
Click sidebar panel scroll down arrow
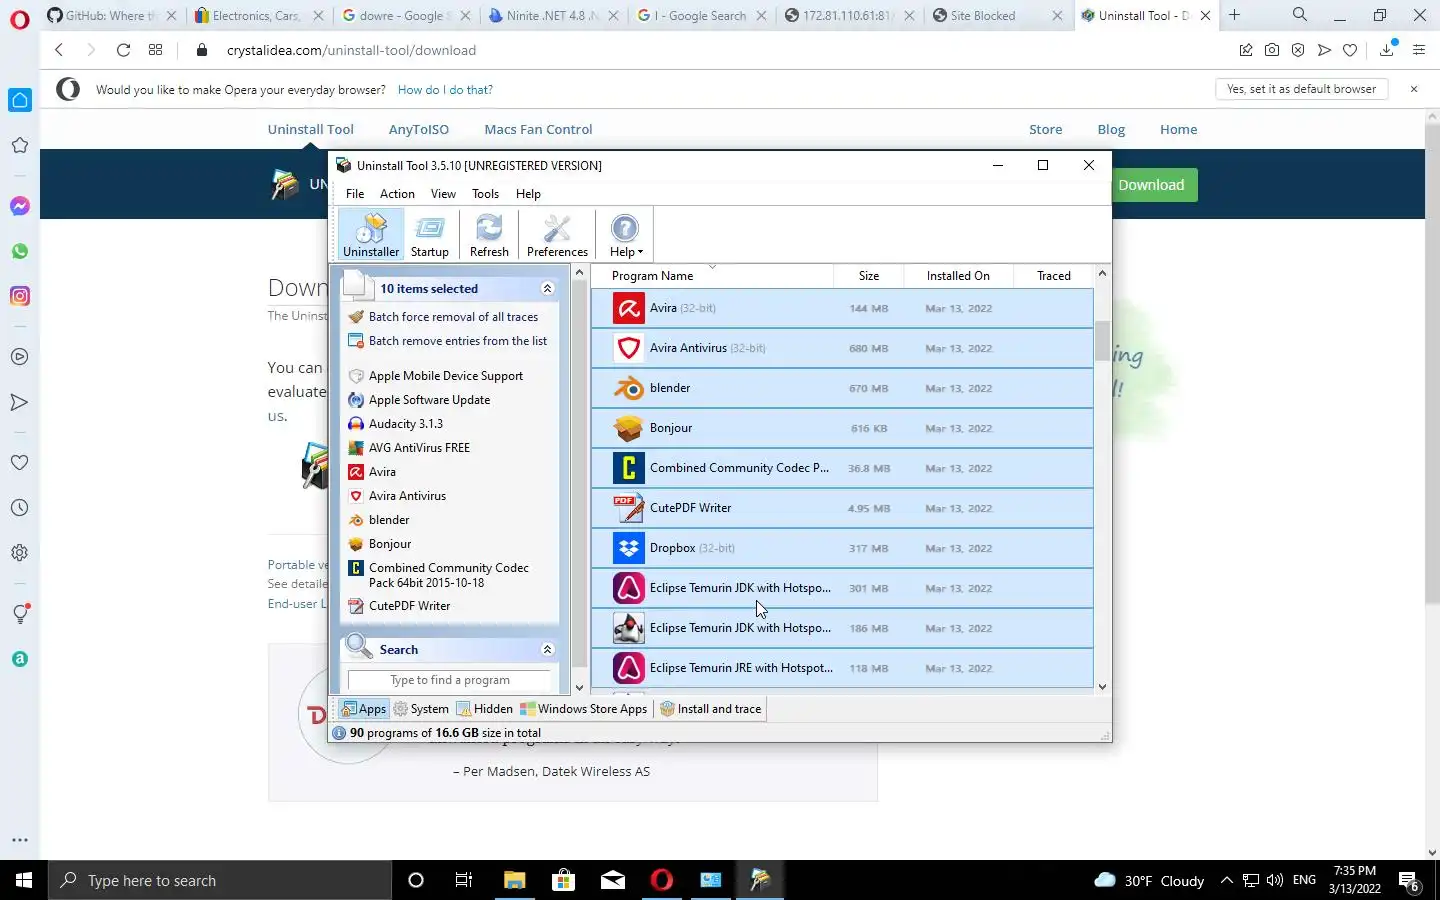coord(579,687)
